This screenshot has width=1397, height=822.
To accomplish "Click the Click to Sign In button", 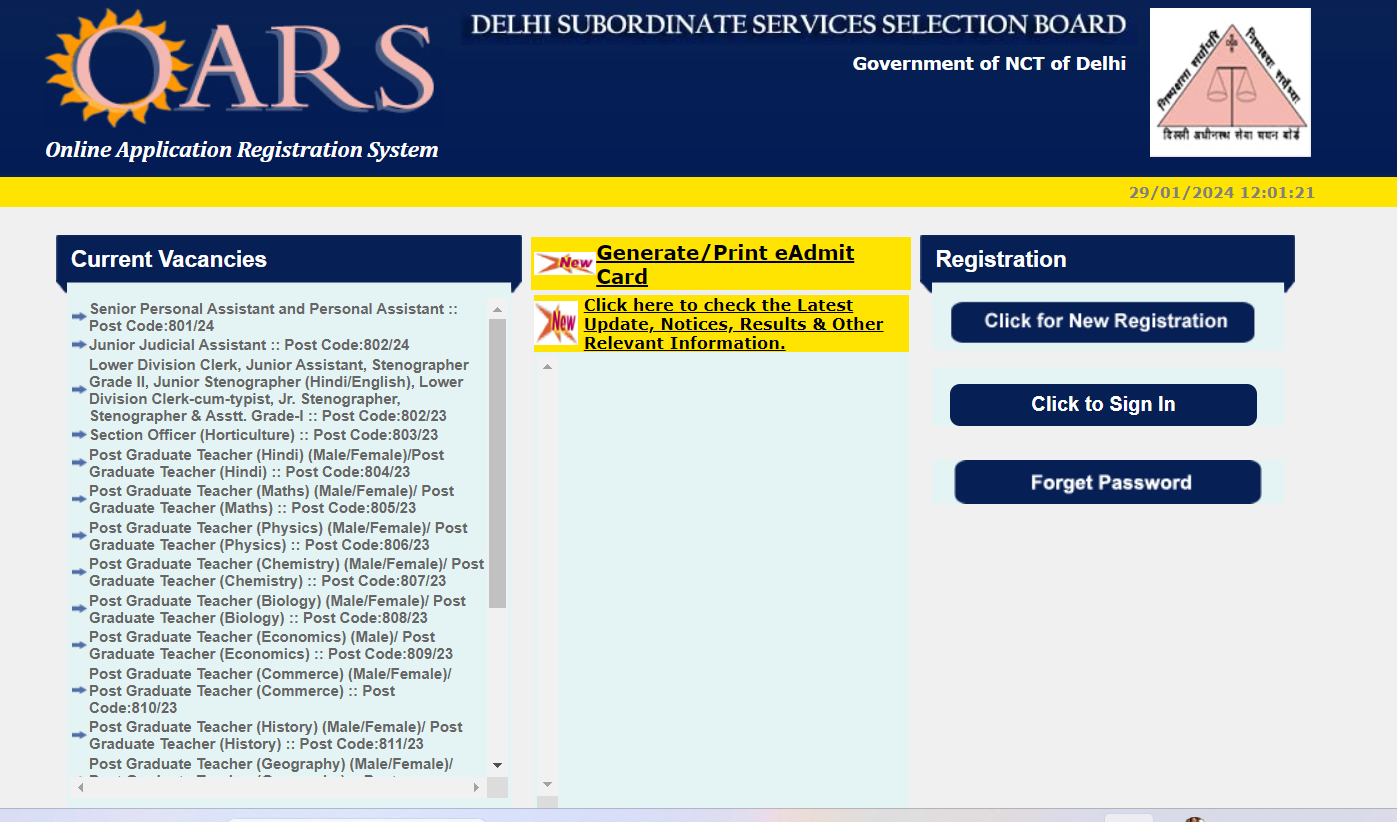I will pyautogui.click(x=1103, y=405).
